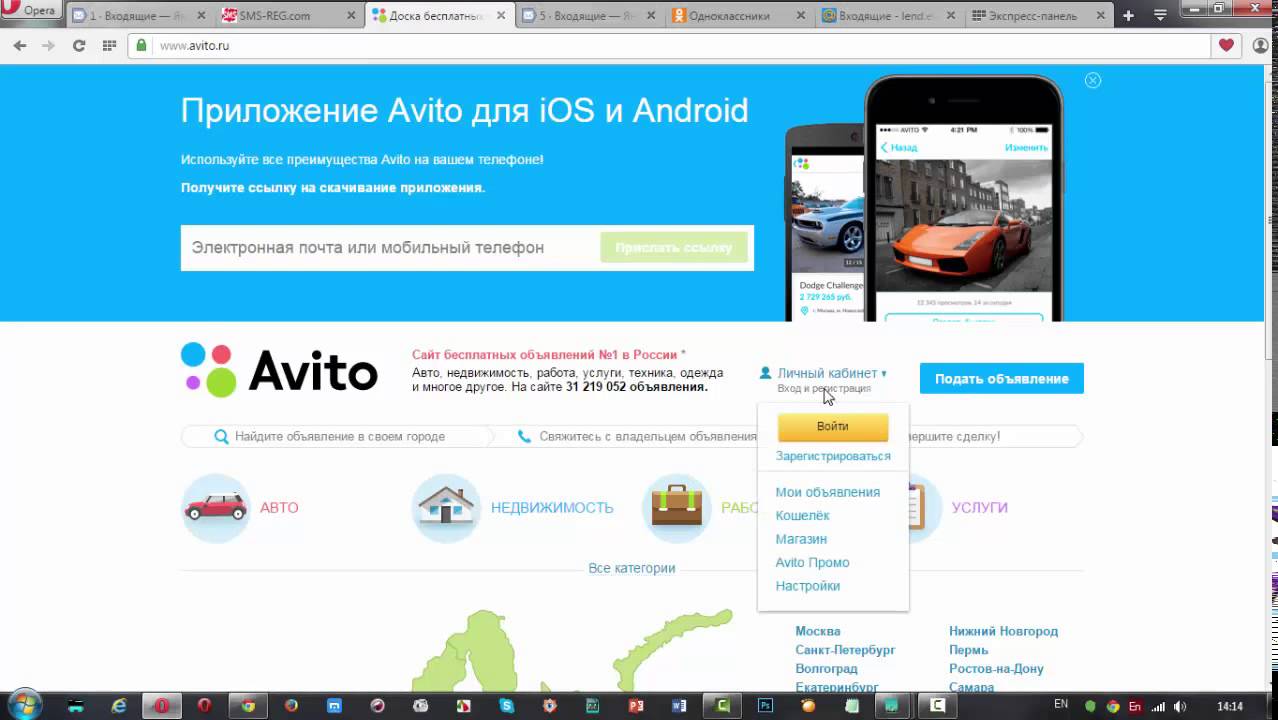Select the city 'Ростов-на-Дону'
The height and width of the screenshot is (720, 1278).
click(x=996, y=669)
